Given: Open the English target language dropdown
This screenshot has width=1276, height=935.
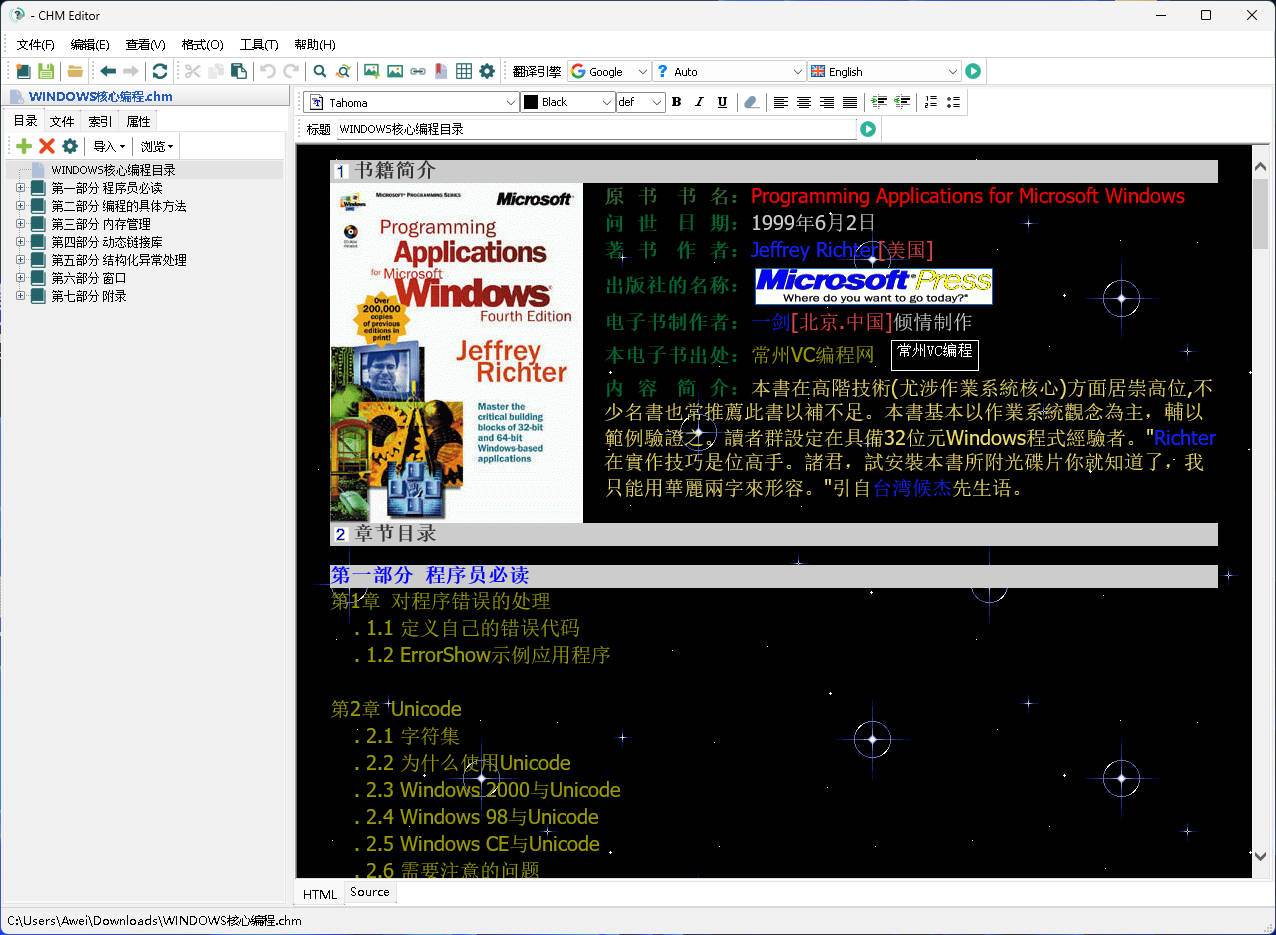Looking at the screenshot, I should click(885, 71).
